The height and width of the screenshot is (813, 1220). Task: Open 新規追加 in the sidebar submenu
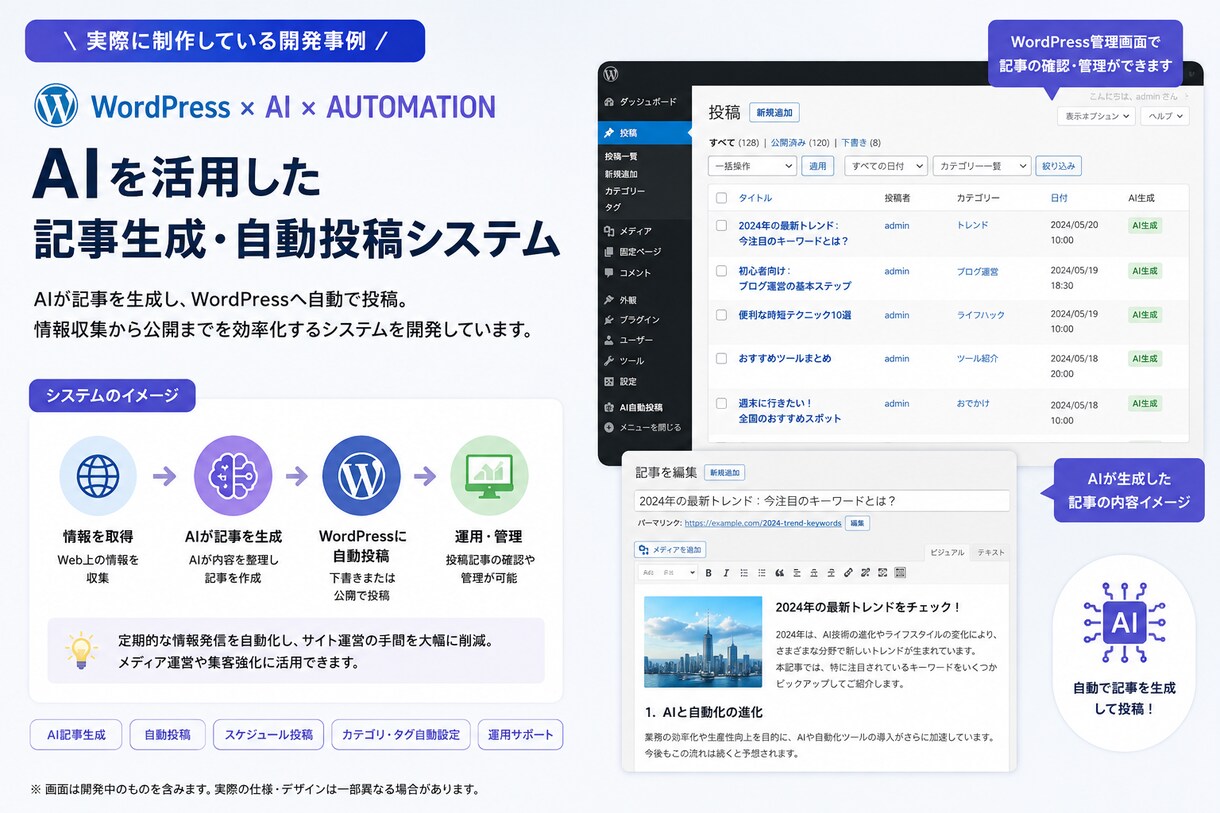621,174
